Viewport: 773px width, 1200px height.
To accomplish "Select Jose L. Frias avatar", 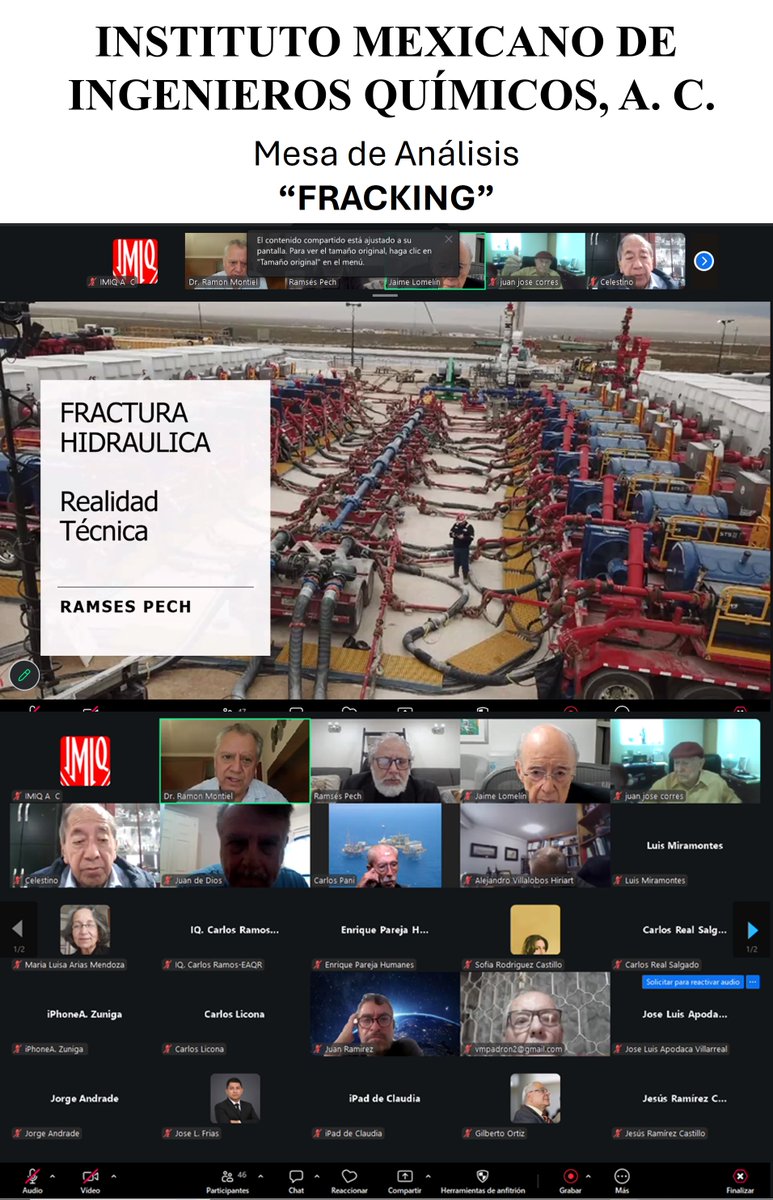I will coord(235,1099).
